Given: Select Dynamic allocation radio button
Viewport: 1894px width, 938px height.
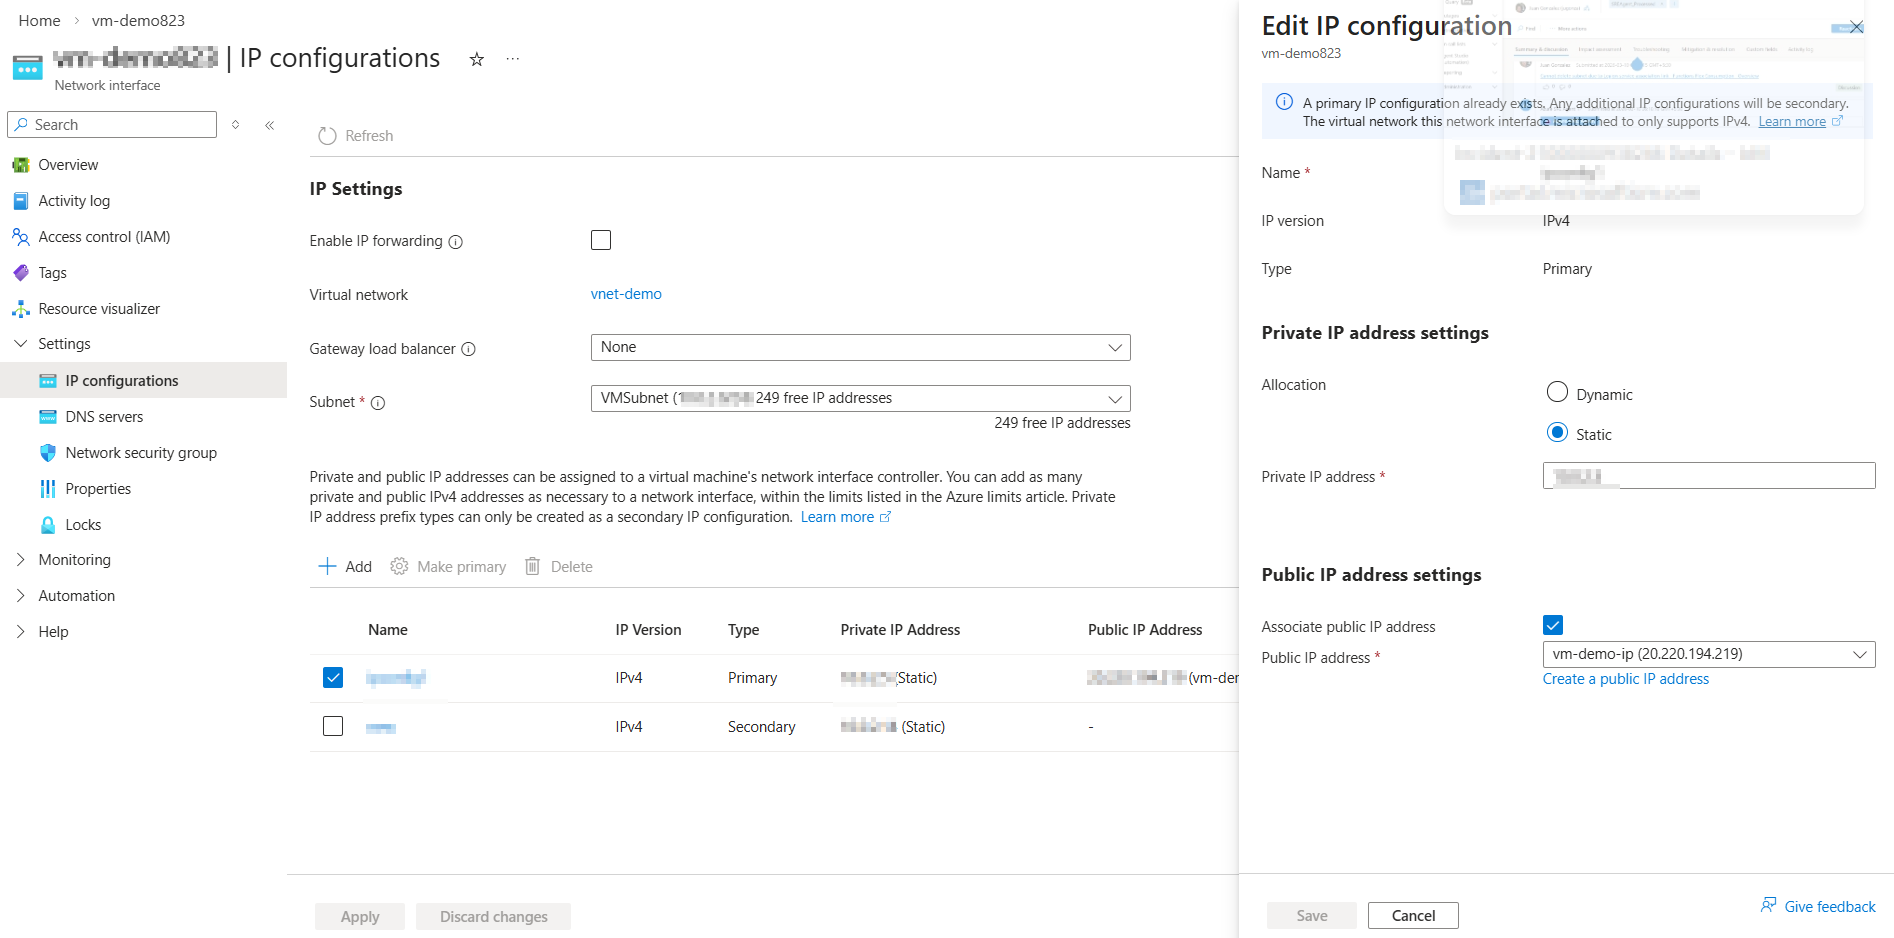Looking at the screenshot, I should (1557, 392).
